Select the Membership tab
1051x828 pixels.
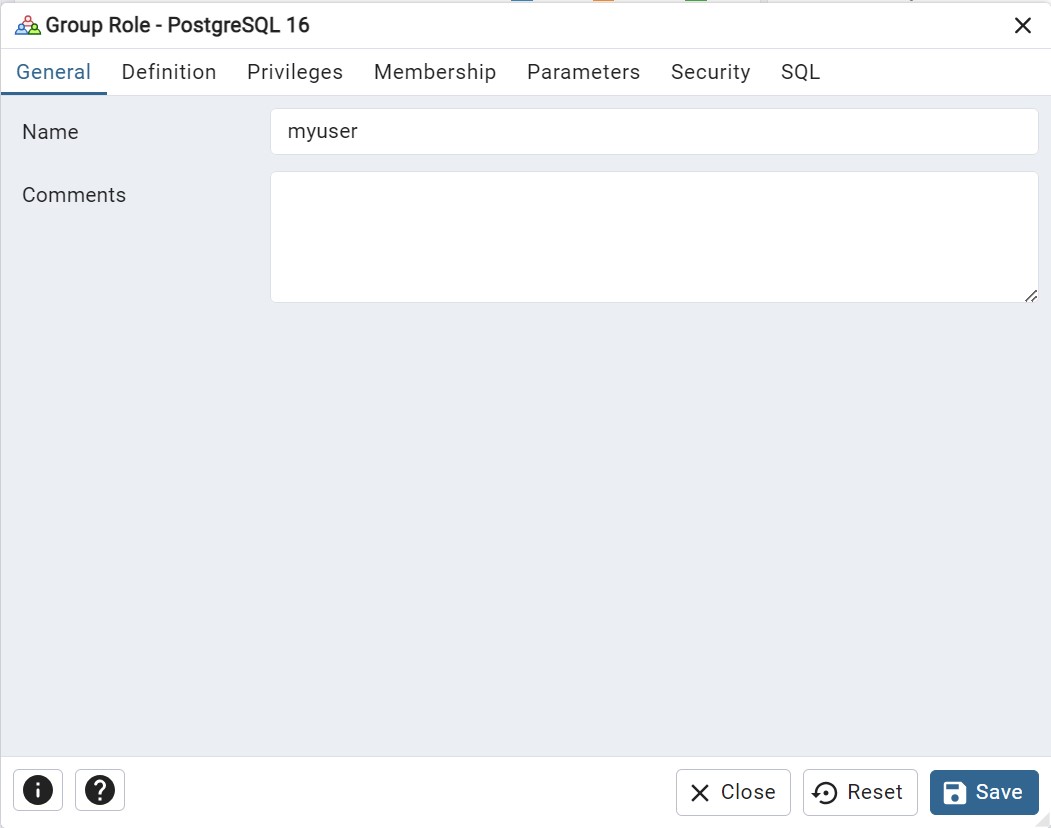(435, 72)
